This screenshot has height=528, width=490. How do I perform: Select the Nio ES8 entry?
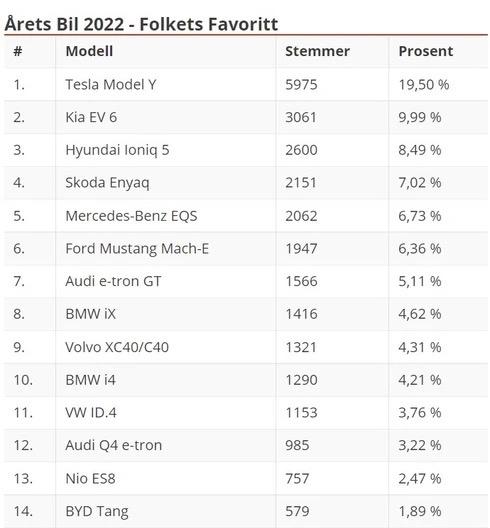coord(91,478)
